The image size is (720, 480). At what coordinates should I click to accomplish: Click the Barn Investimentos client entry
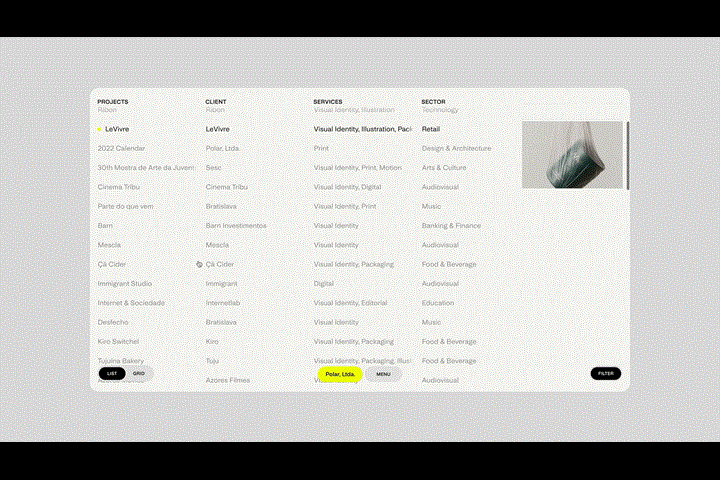pyautogui.click(x=236, y=225)
